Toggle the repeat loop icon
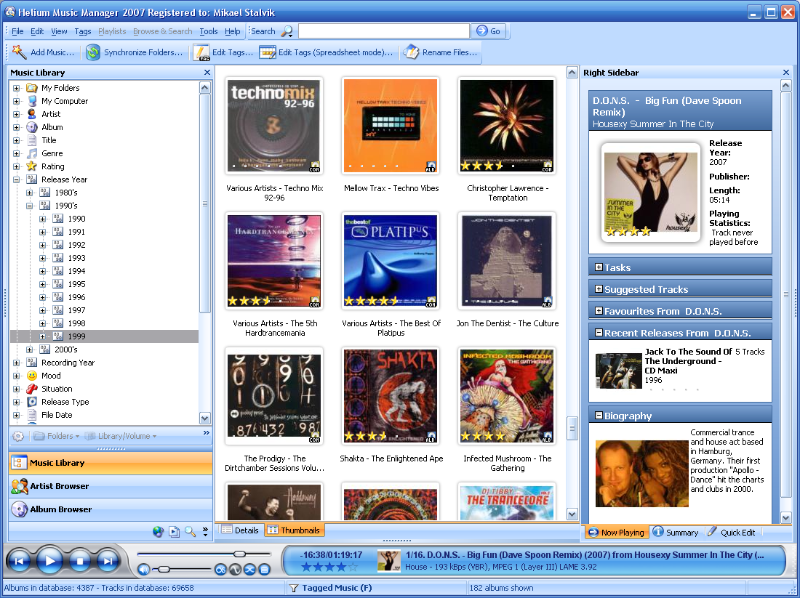The height and width of the screenshot is (598, 800). [221, 569]
